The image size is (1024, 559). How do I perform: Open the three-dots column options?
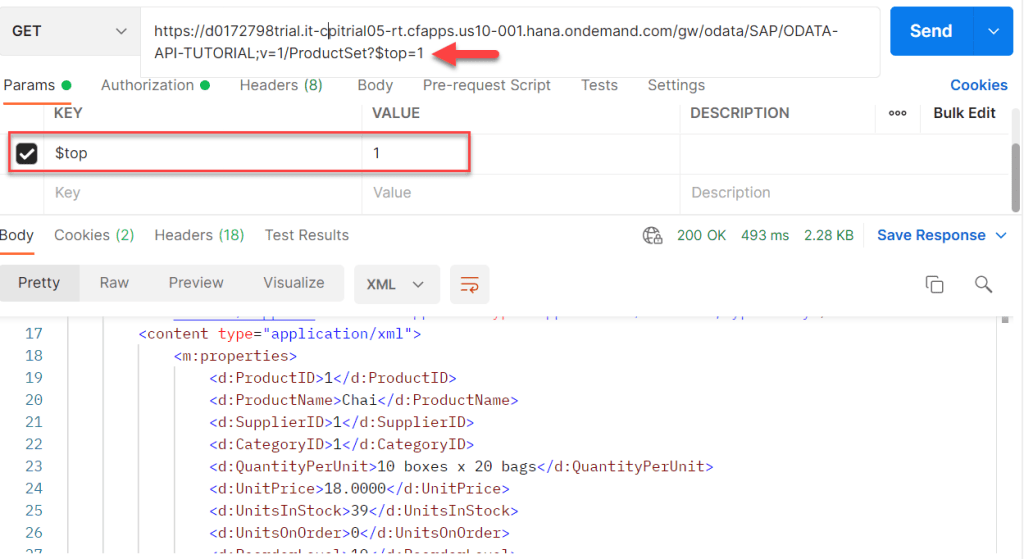(x=897, y=113)
